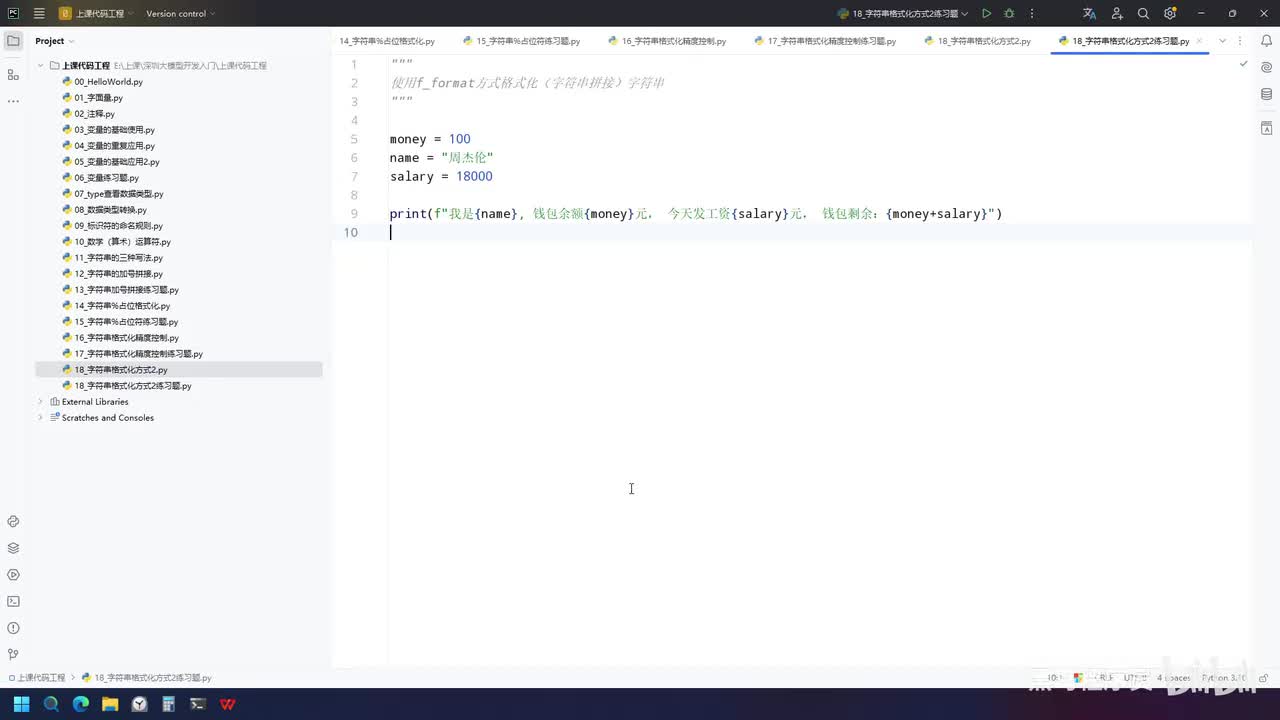Screen dimensions: 1280x720
Task: Open Search Everywhere magnifier
Action: pyautogui.click(x=1143, y=14)
